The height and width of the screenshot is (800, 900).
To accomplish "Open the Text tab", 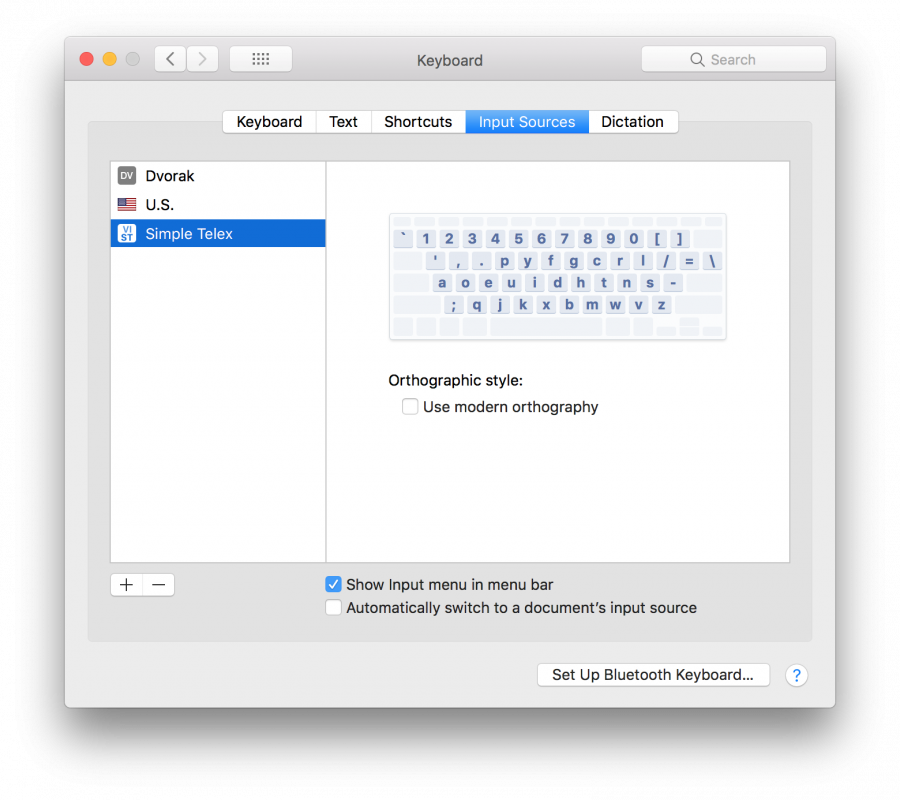I will click(x=343, y=122).
